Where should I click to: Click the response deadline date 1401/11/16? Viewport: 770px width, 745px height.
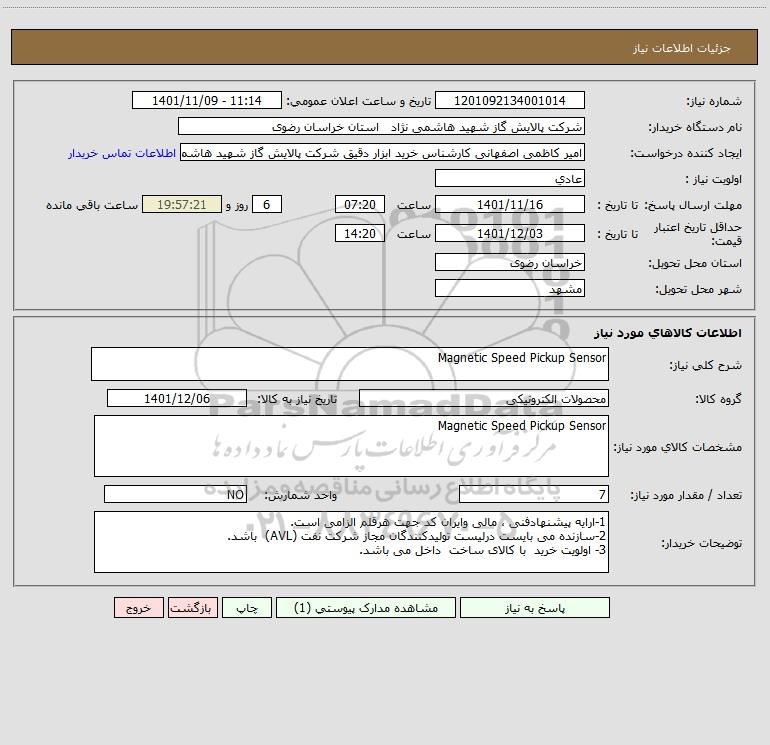510,204
